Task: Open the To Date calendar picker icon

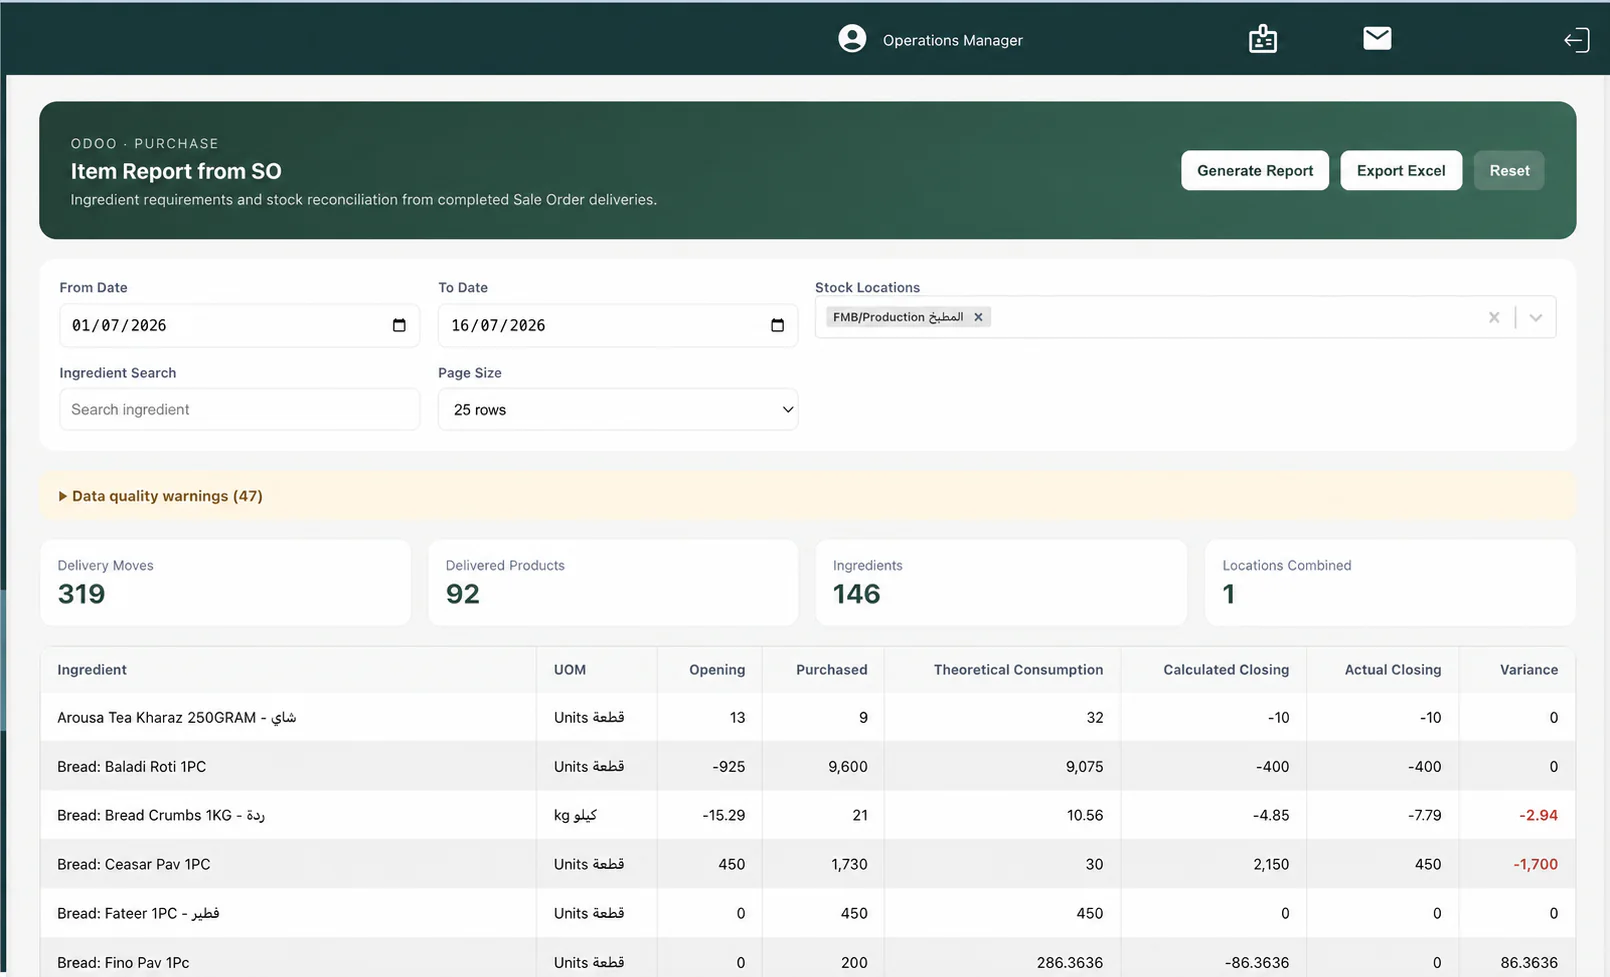Action: point(777,325)
